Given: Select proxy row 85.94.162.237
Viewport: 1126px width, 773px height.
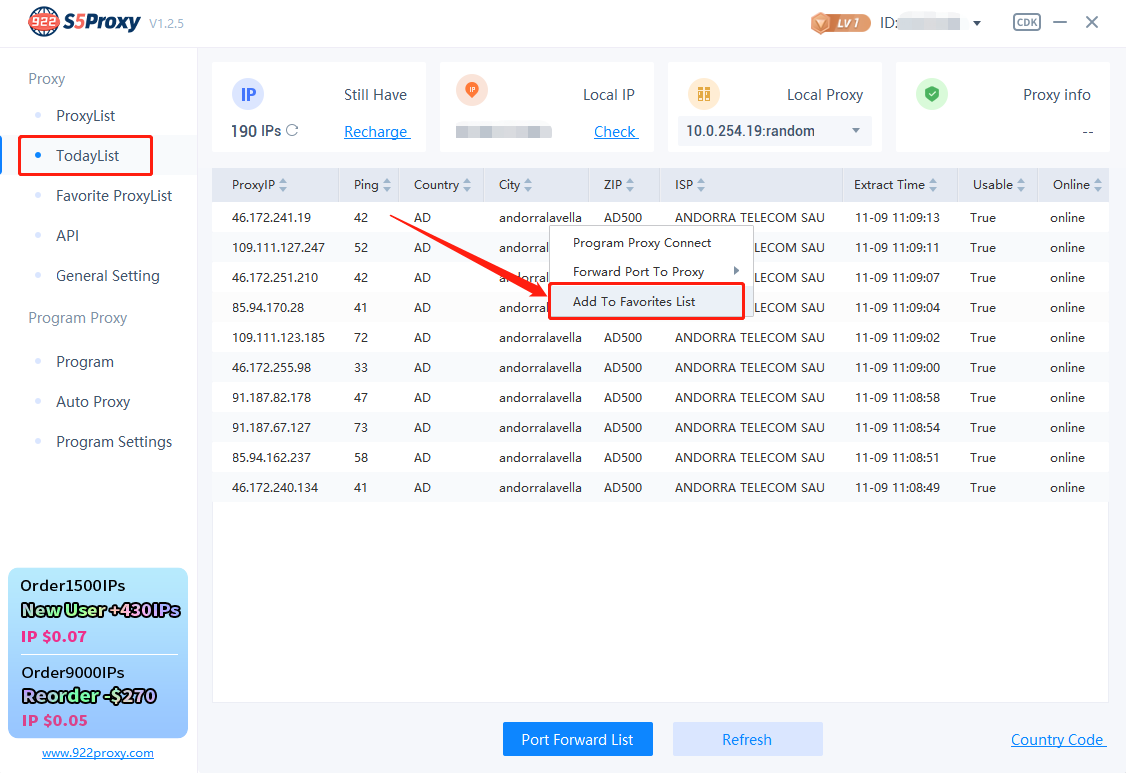Looking at the screenshot, I should [x=660, y=458].
